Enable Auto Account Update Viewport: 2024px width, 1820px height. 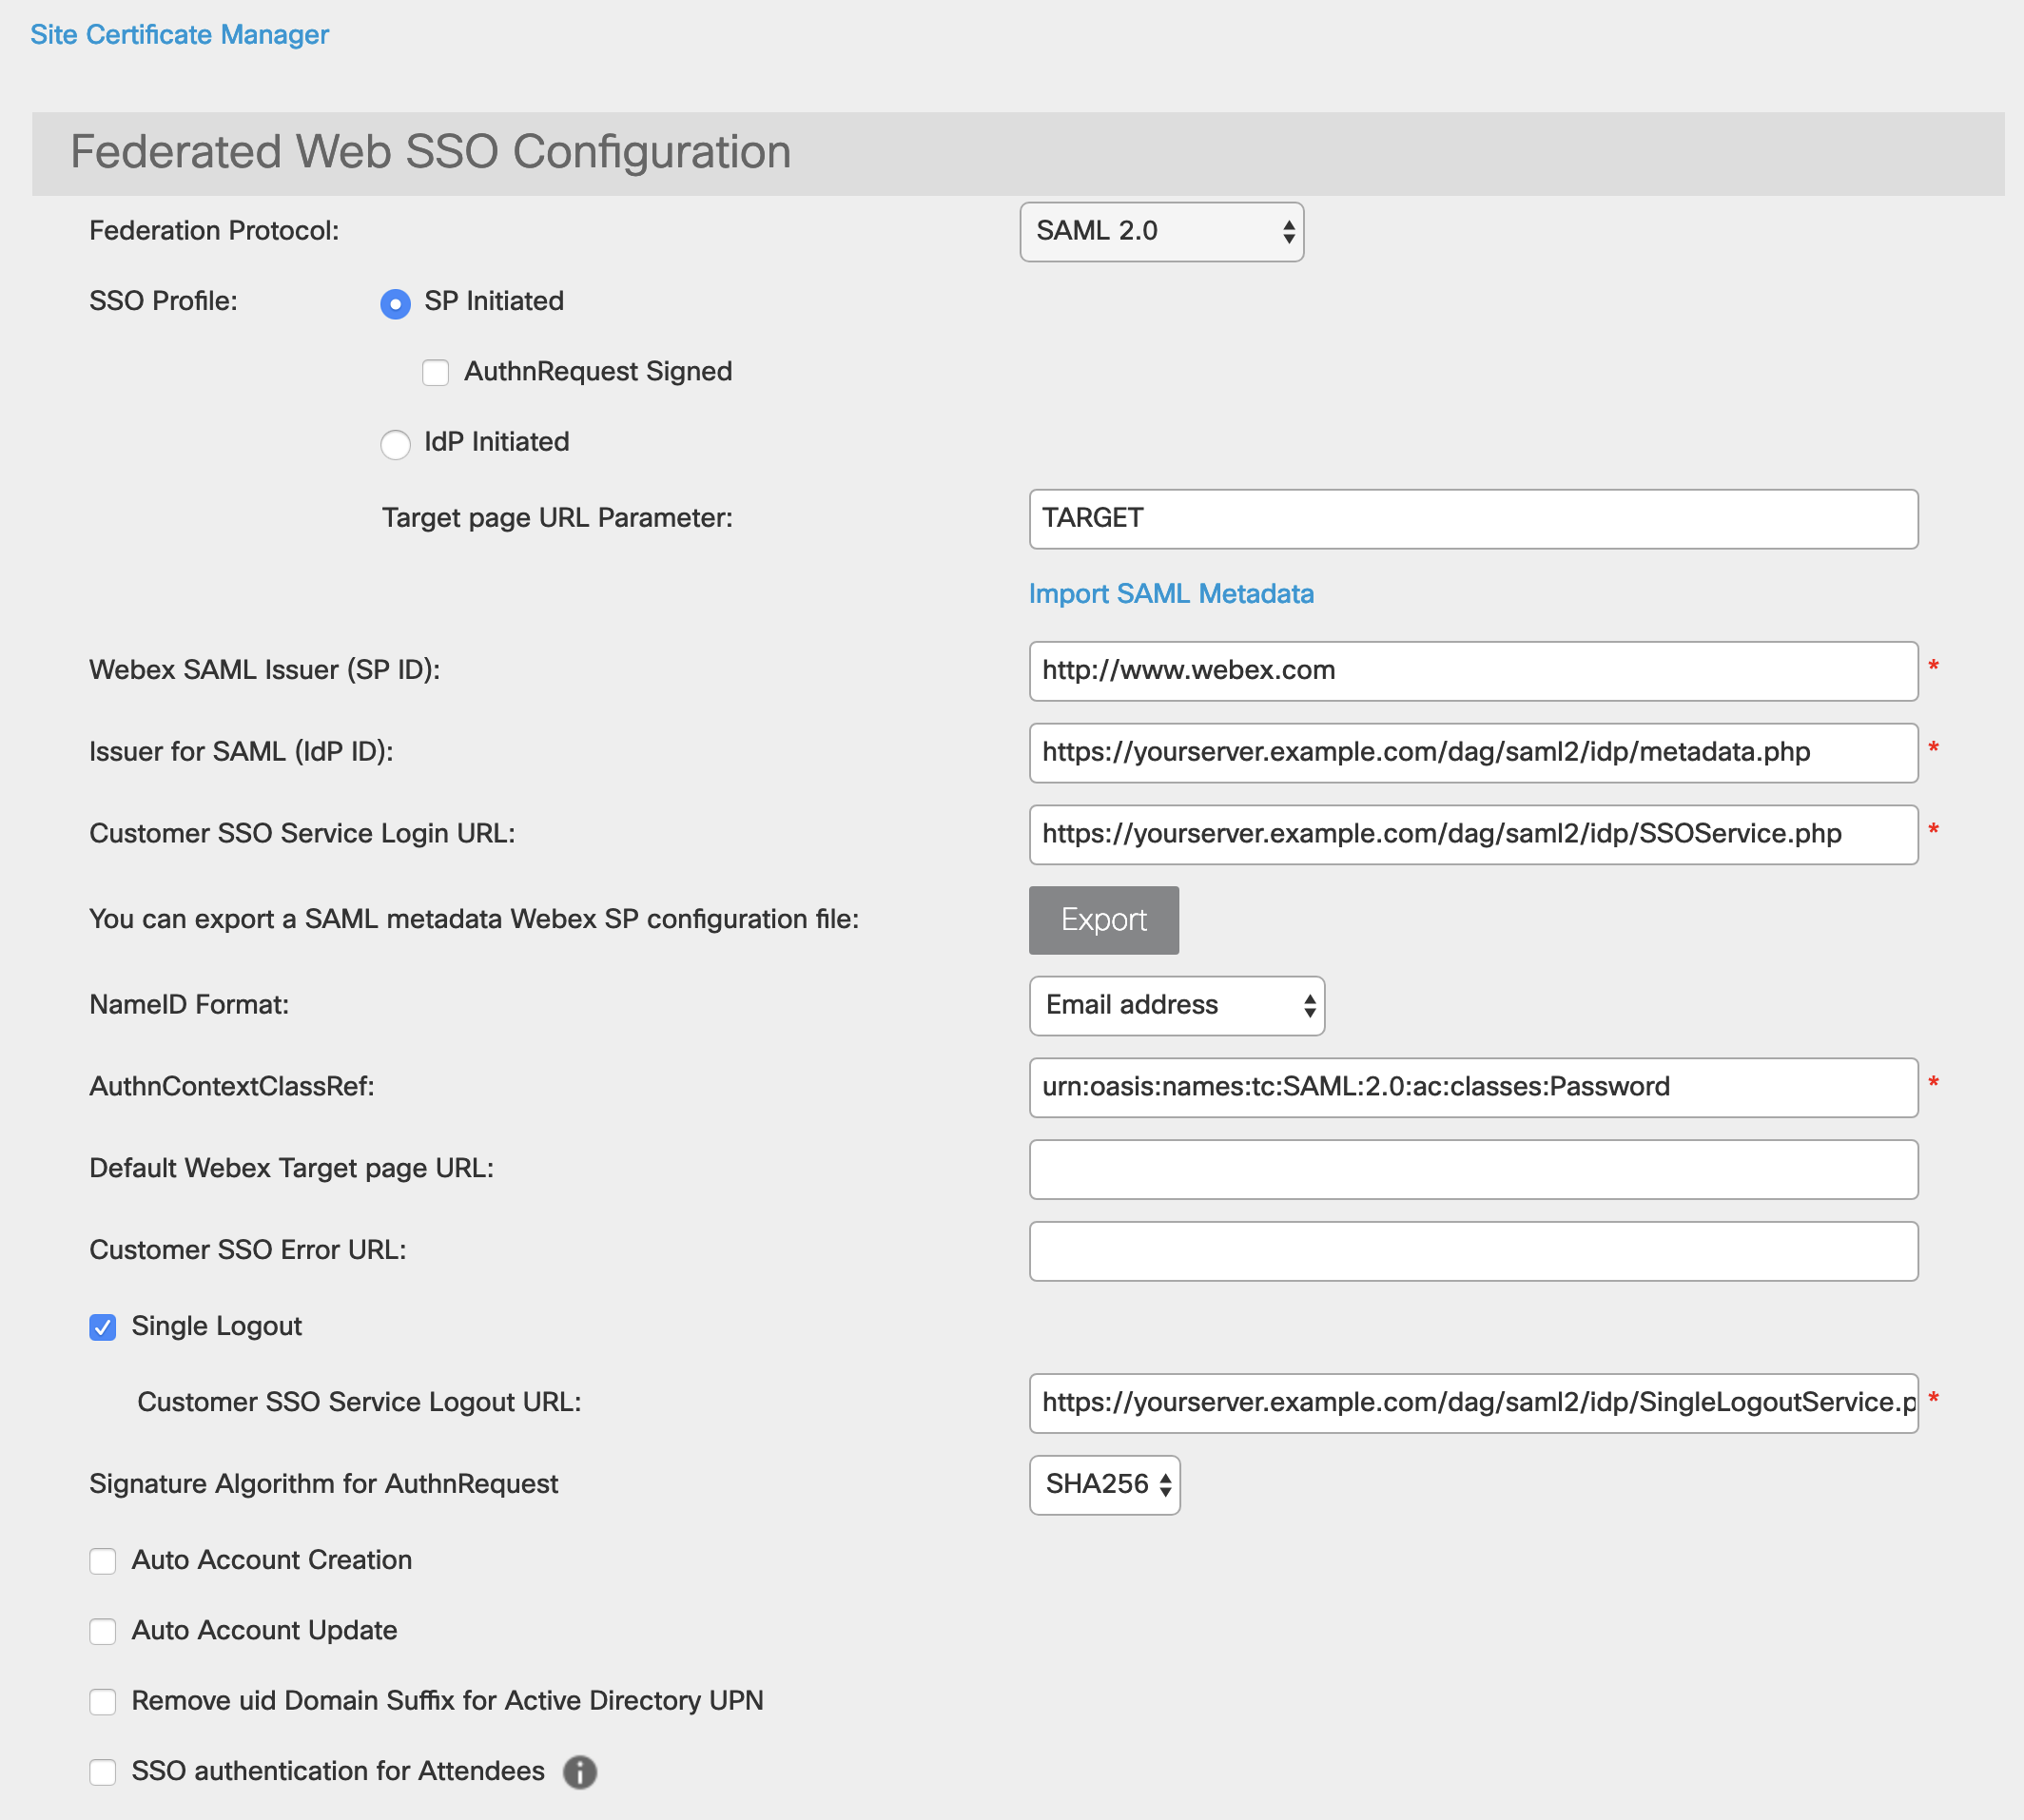103,1631
